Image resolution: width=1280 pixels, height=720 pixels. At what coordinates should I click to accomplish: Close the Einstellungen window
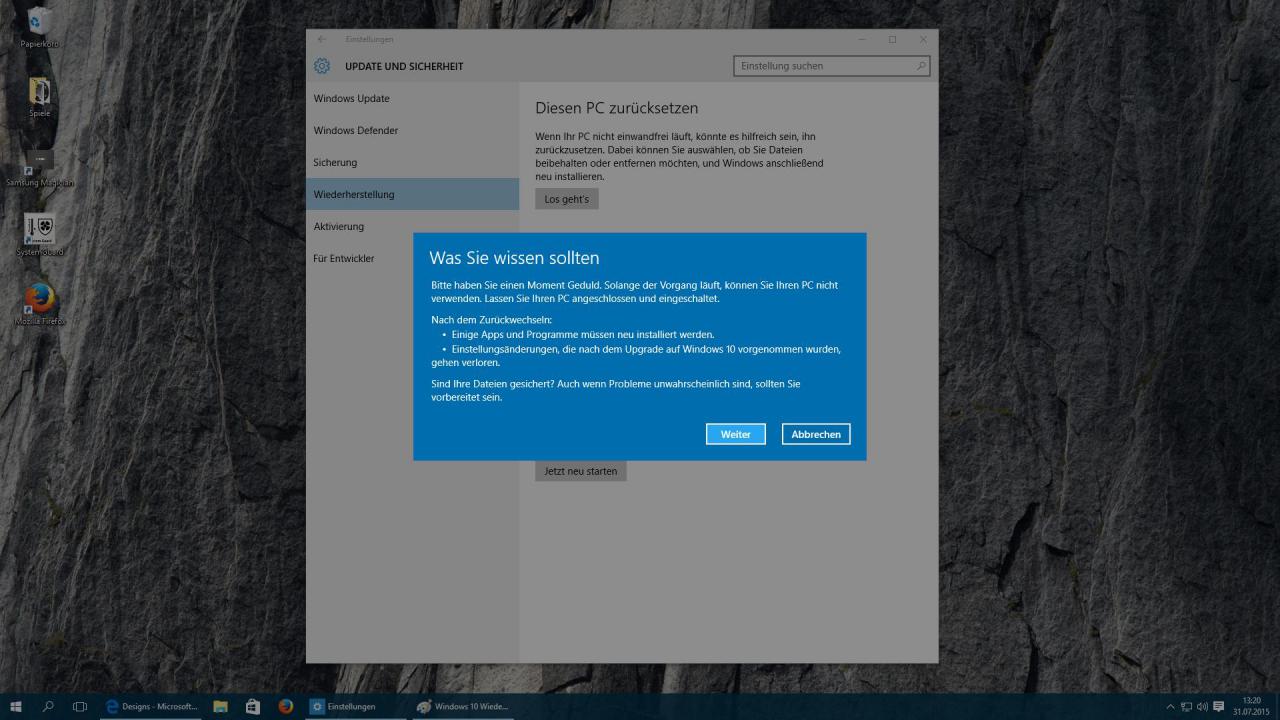923,39
